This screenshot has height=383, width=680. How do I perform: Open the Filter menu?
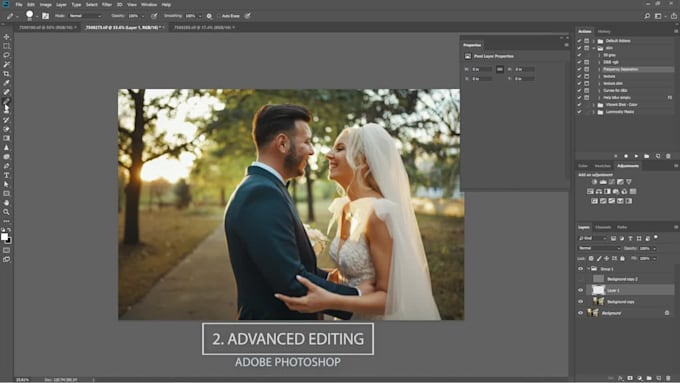(x=107, y=4)
